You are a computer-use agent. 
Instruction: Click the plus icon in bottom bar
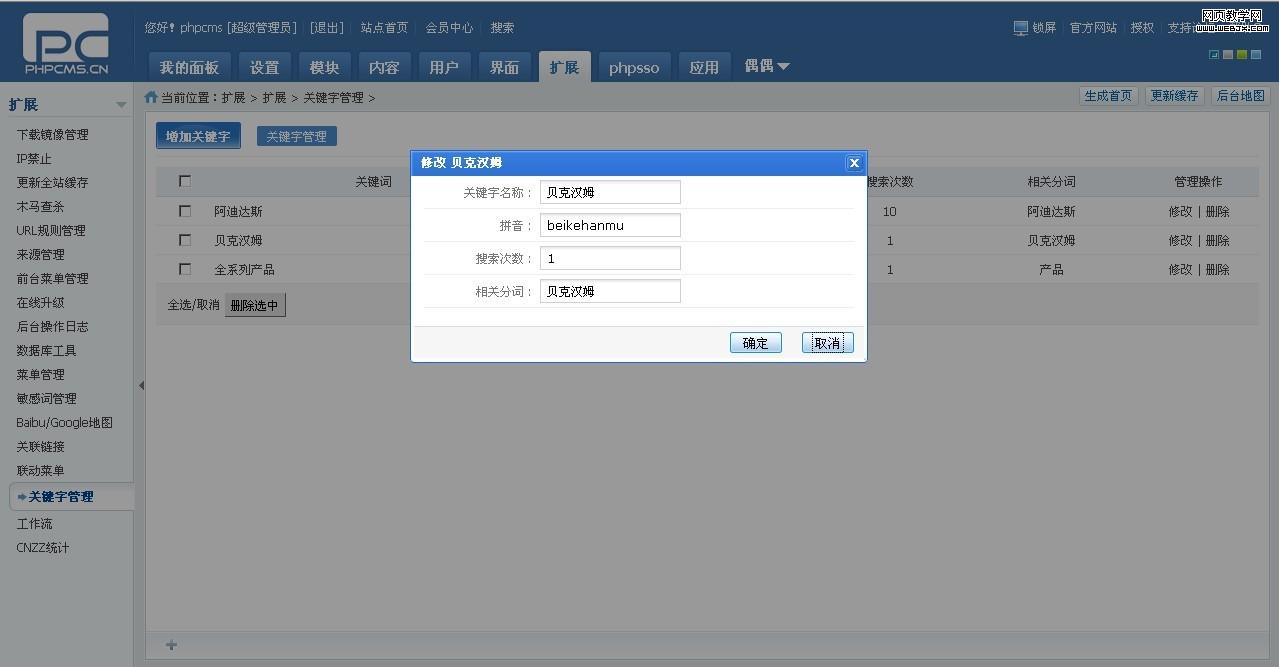(171, 645)
